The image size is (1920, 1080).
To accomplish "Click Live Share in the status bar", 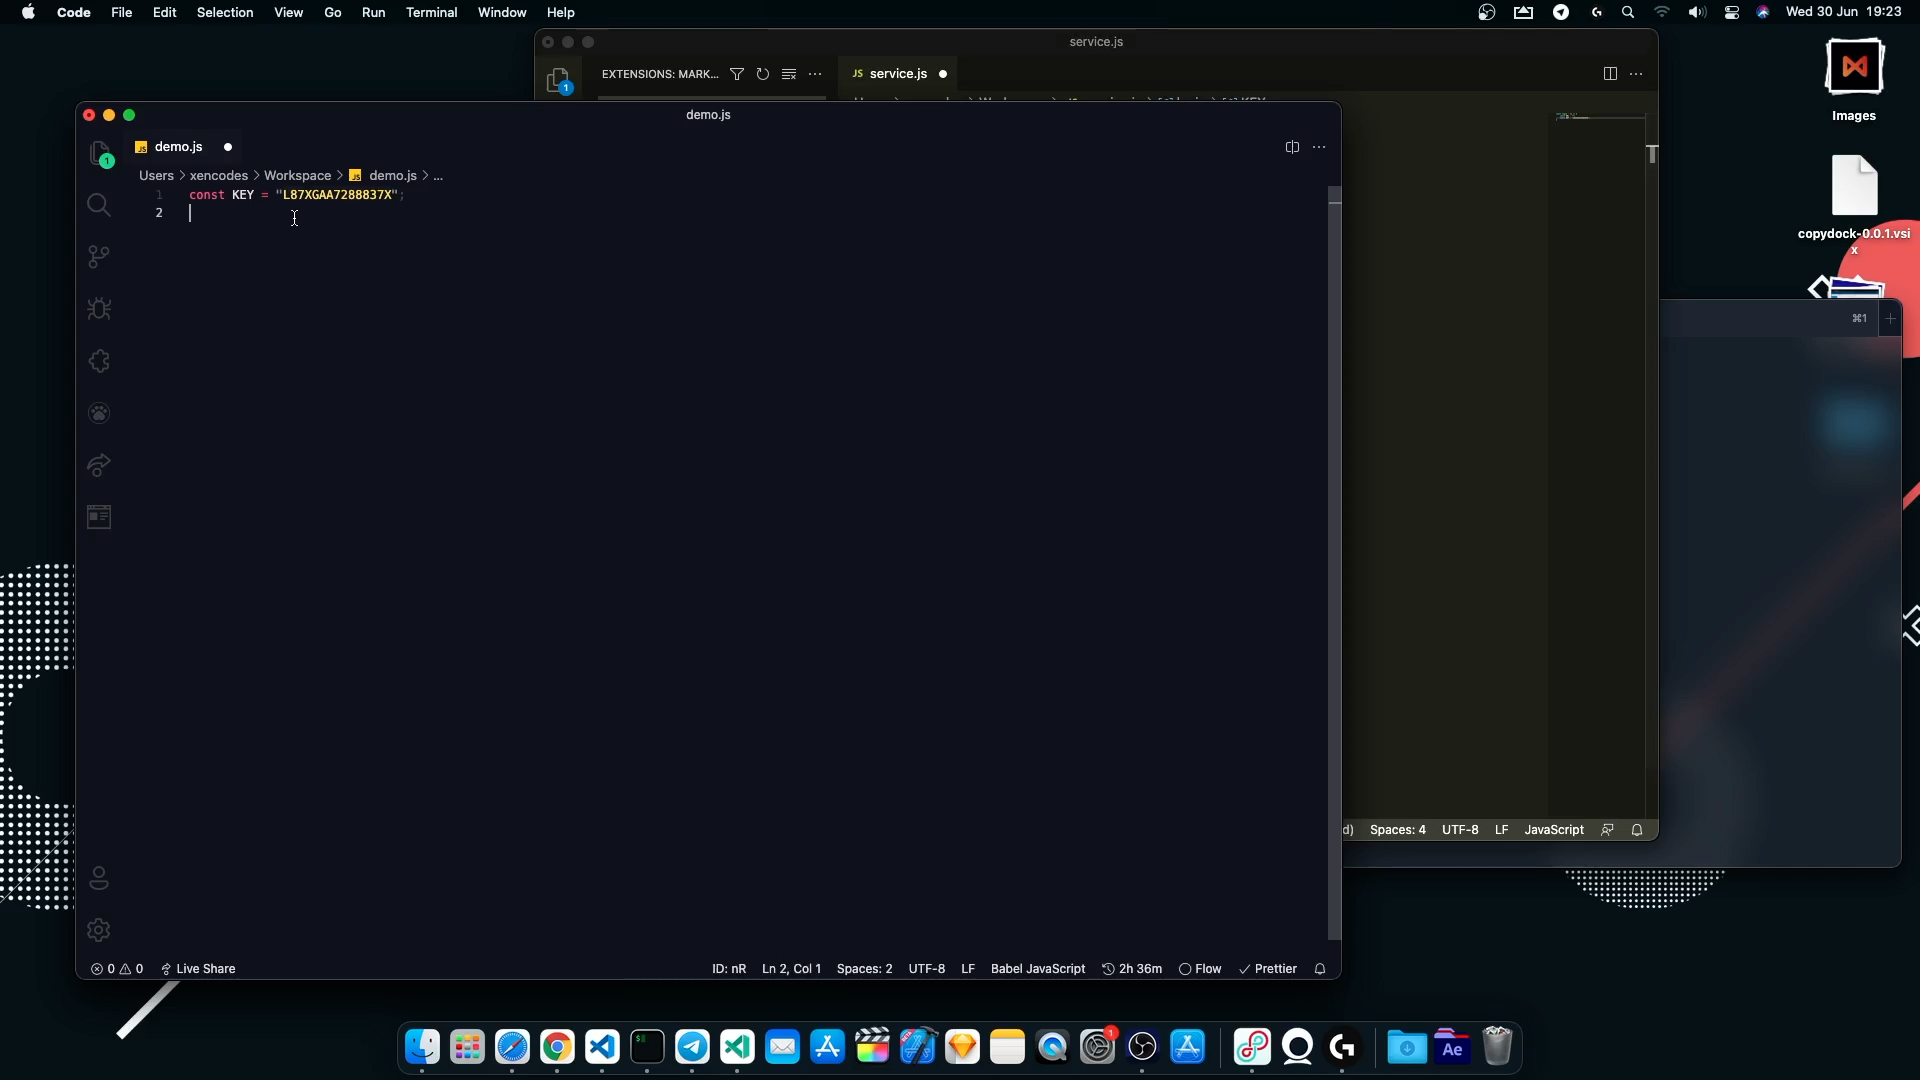I will (198, 969).
